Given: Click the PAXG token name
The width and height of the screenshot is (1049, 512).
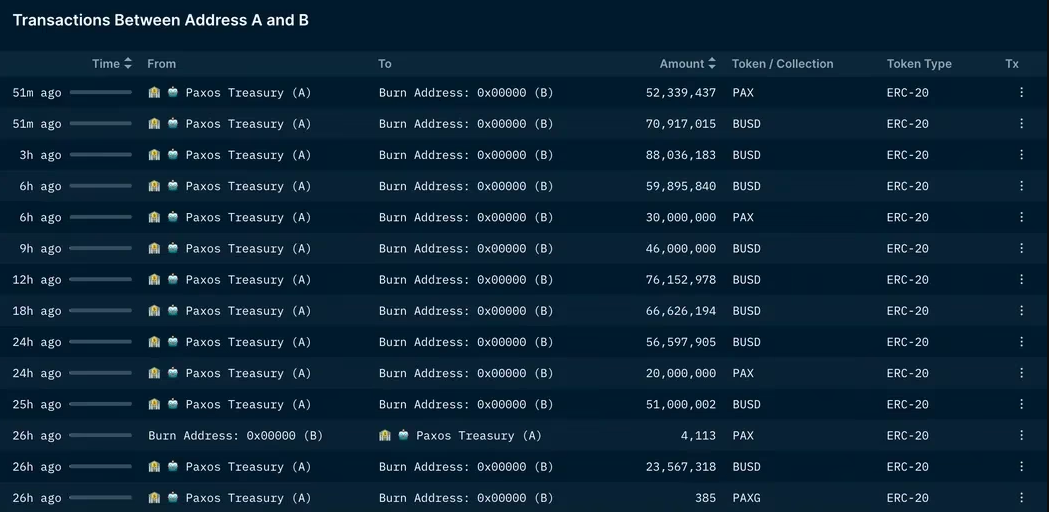Looking at the screenshot, I should tap(746, 498).
